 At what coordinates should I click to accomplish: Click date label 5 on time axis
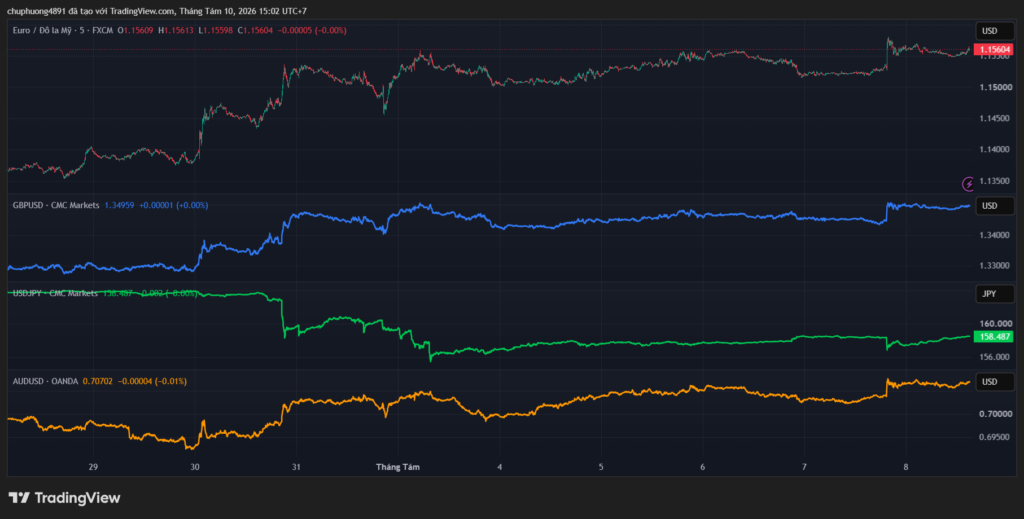(601, 467)
